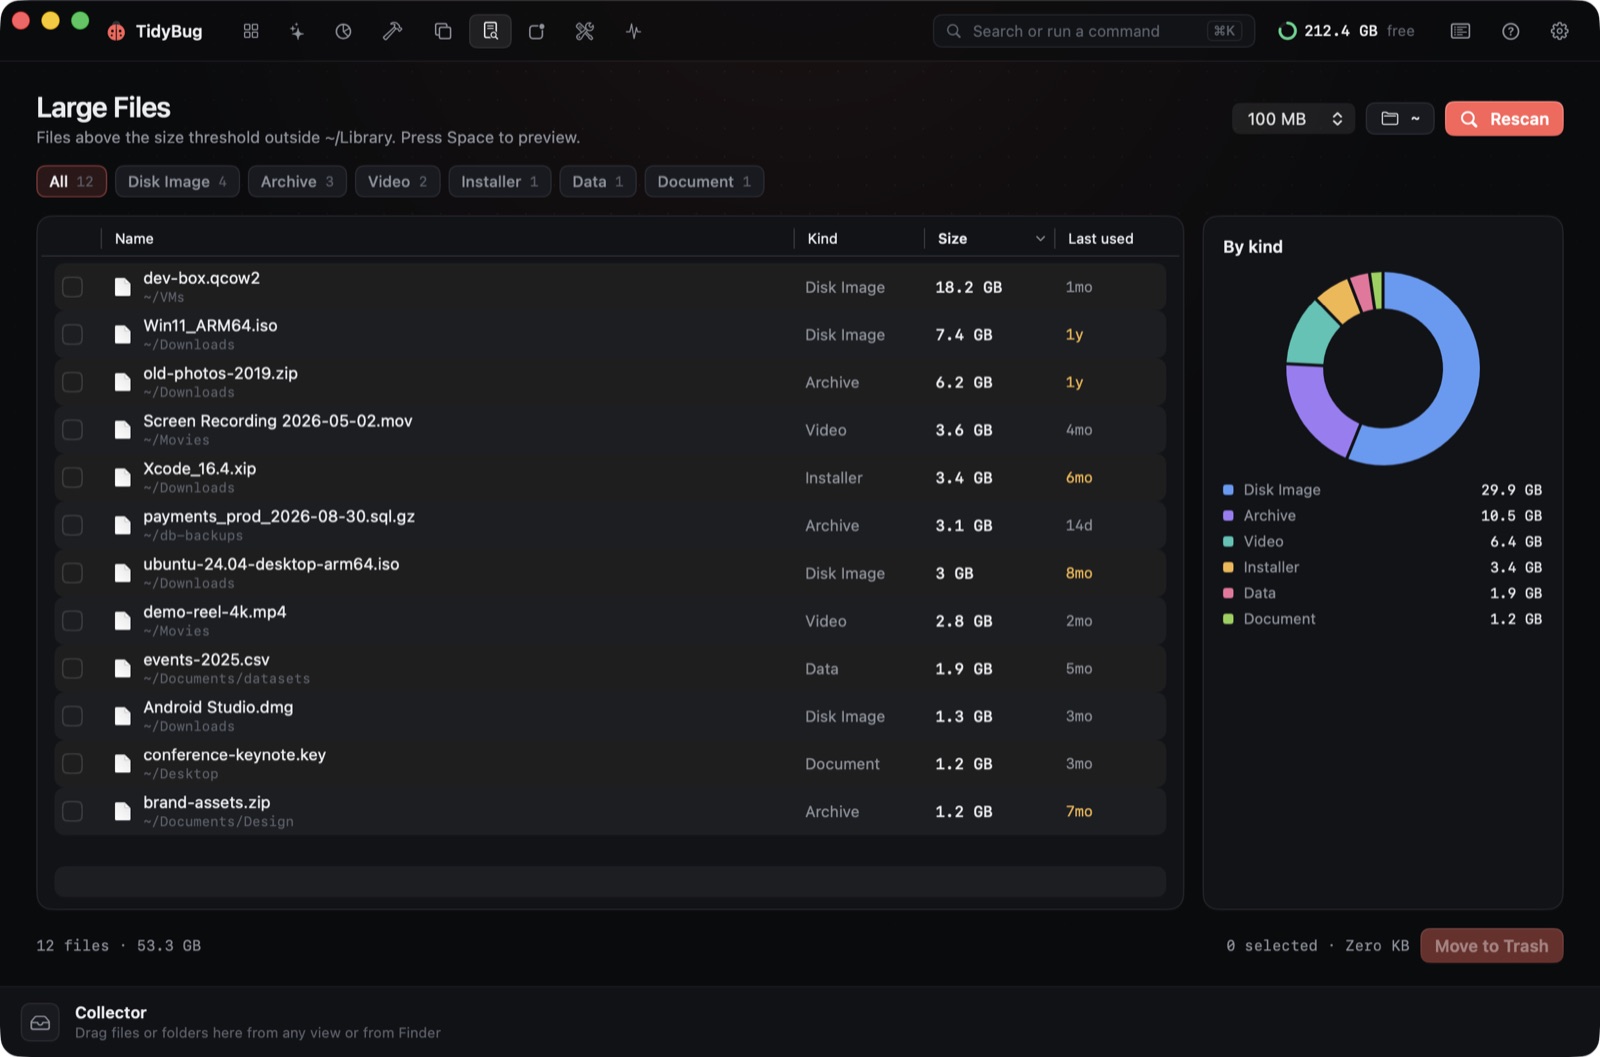This screenshot has height=1057, width=1600.
Task: Check the box for dev-box.qcow2
Action: point(72,287)
